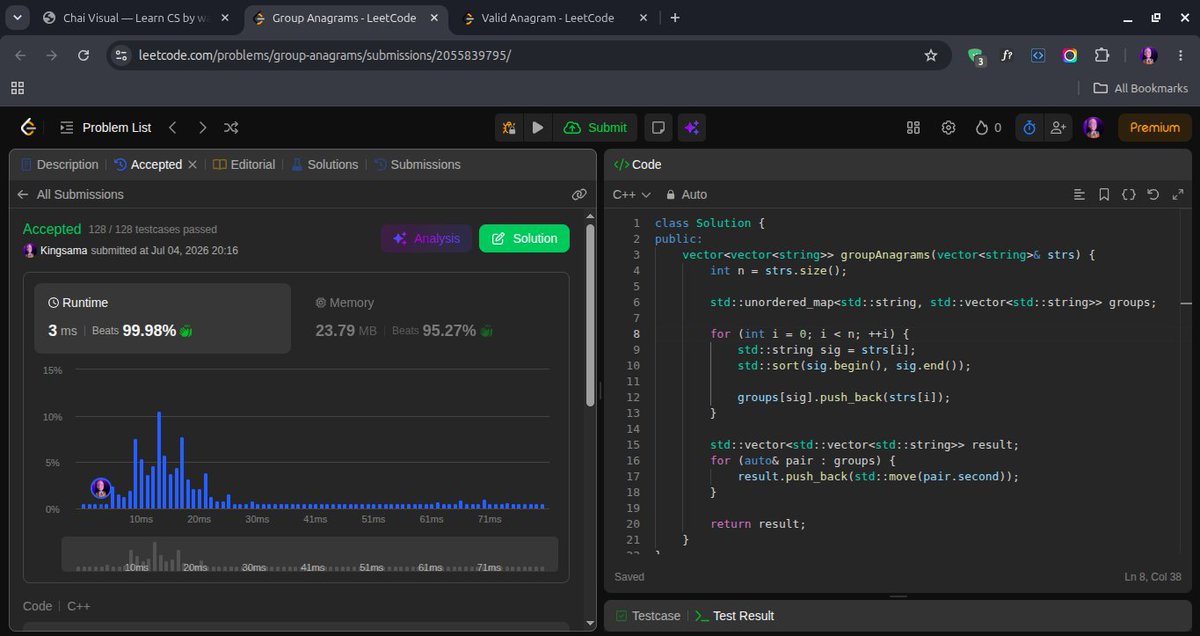The width and height of the screenshot is (1200, 636).
Task: Click the runtime chart range slider
Action: click(x=310, y=555)
